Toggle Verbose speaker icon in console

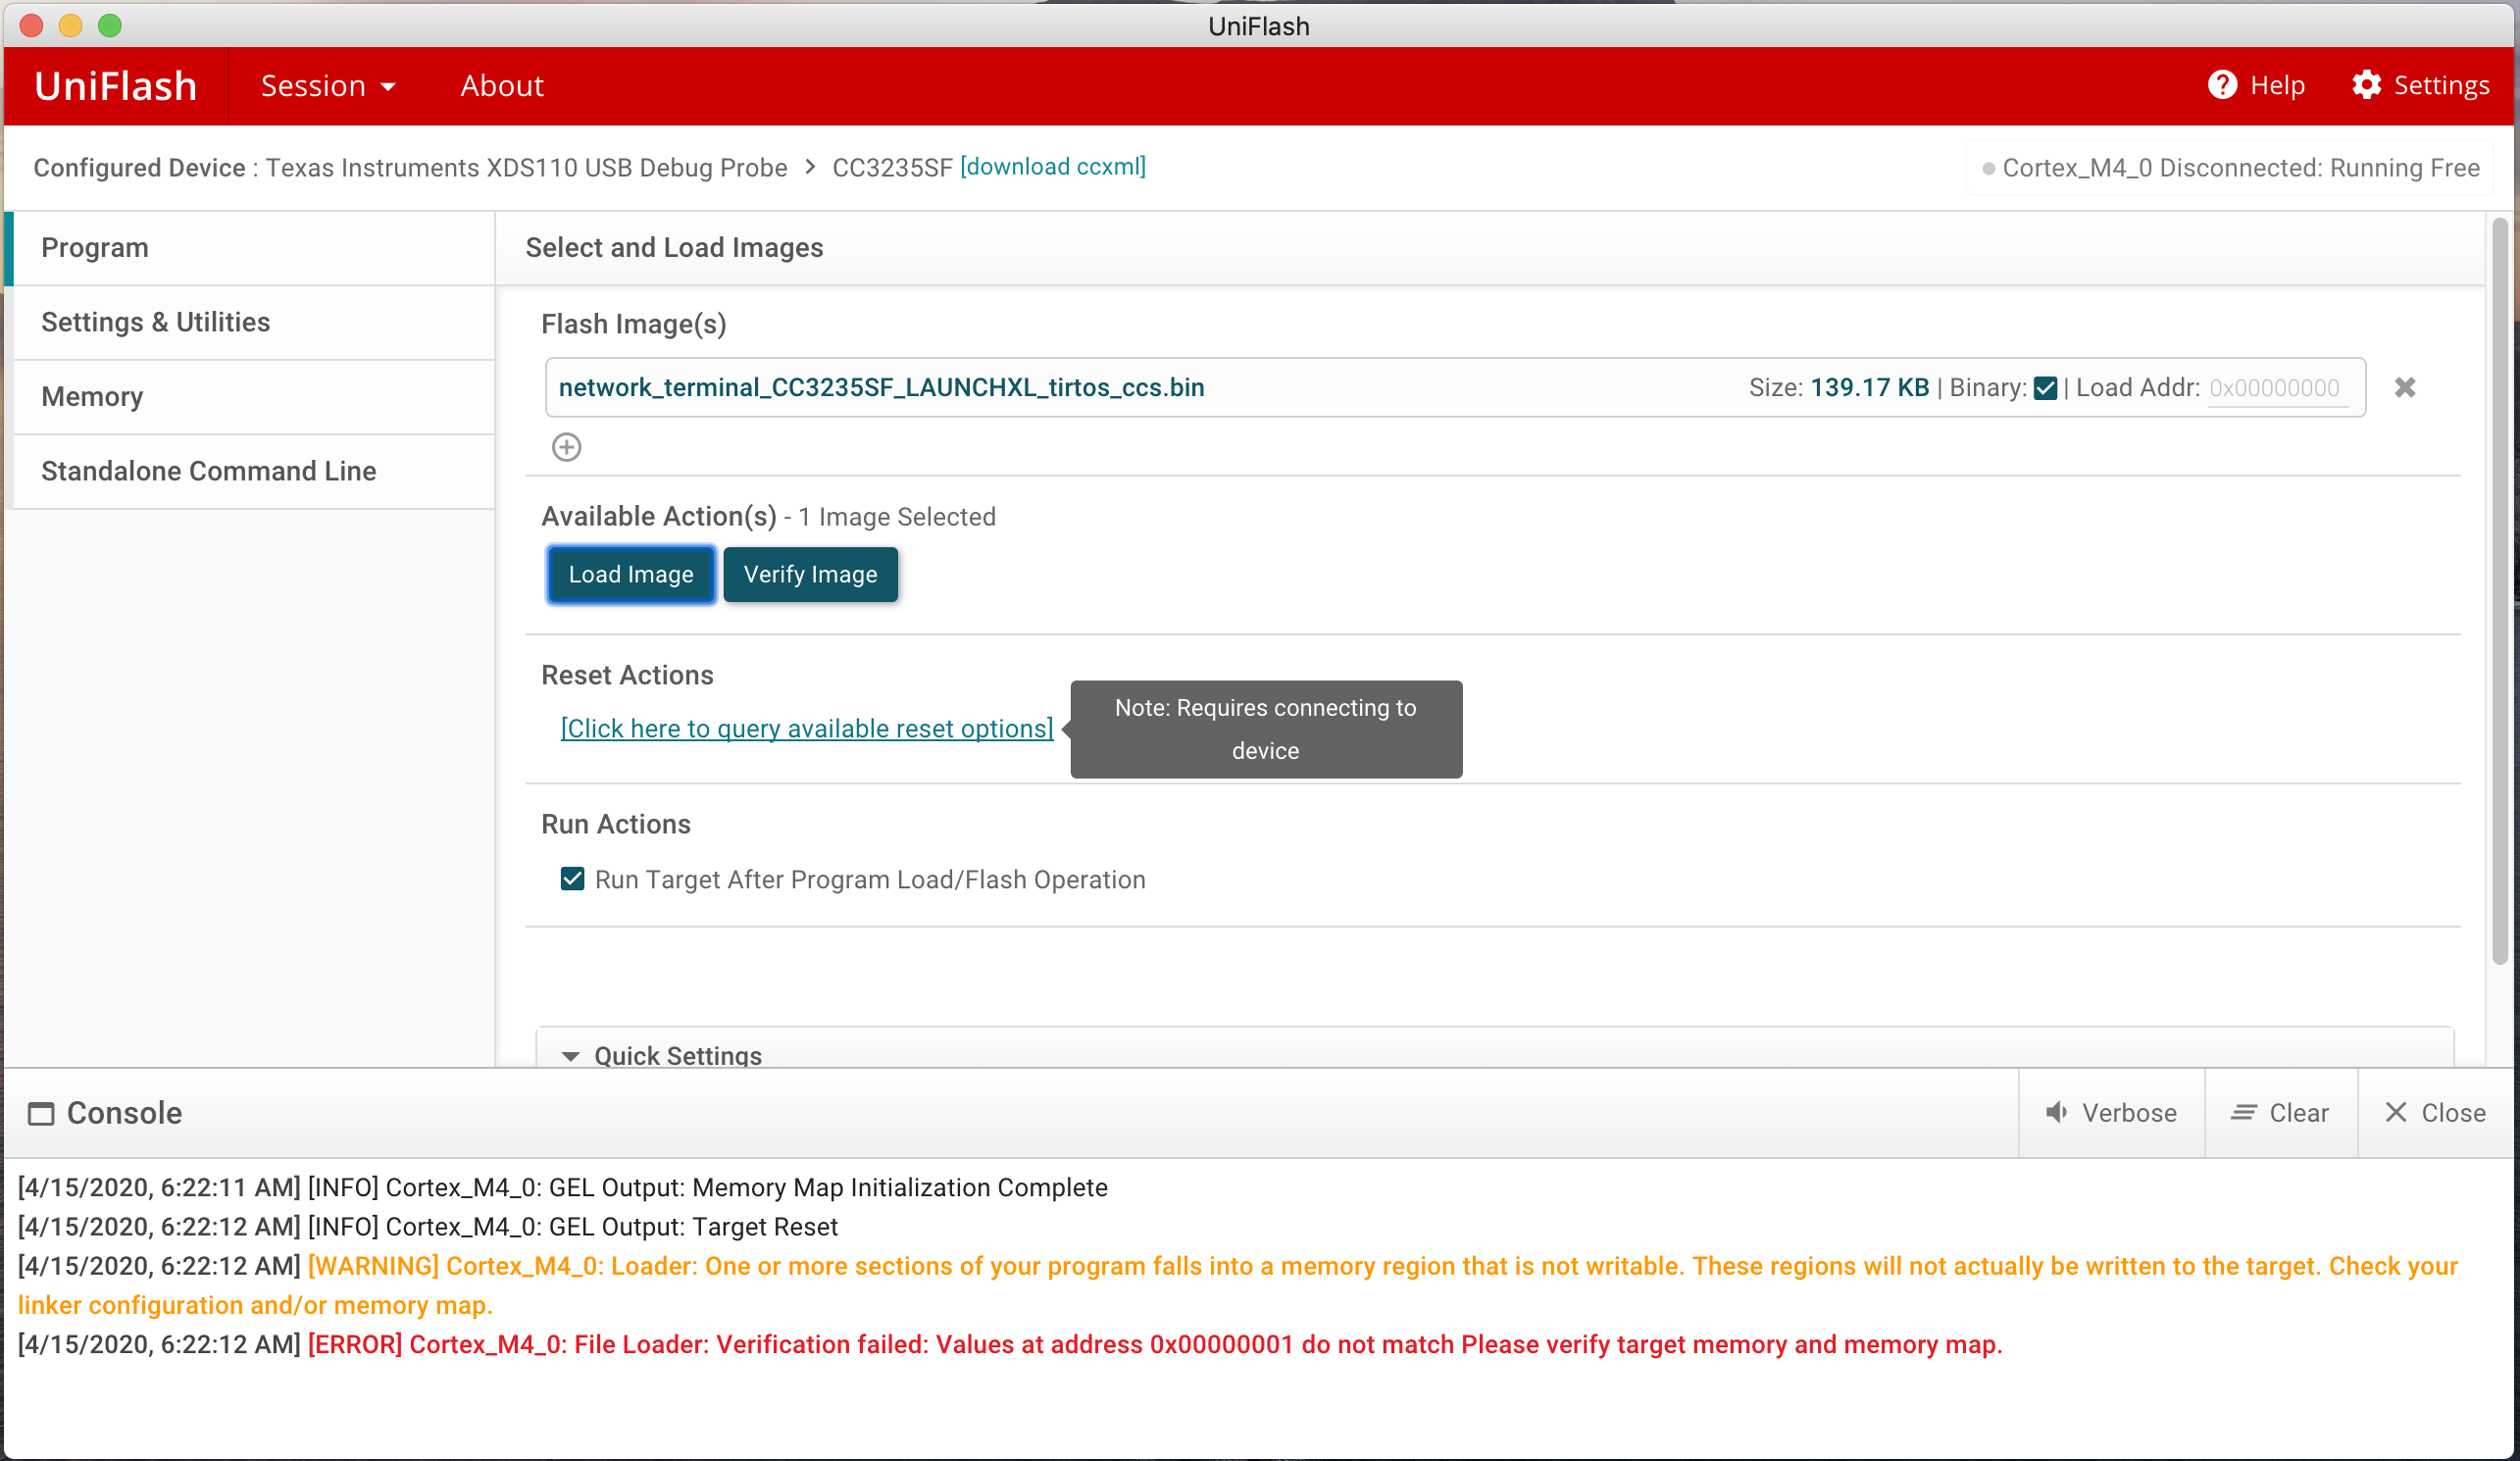coord(2056,1112)
